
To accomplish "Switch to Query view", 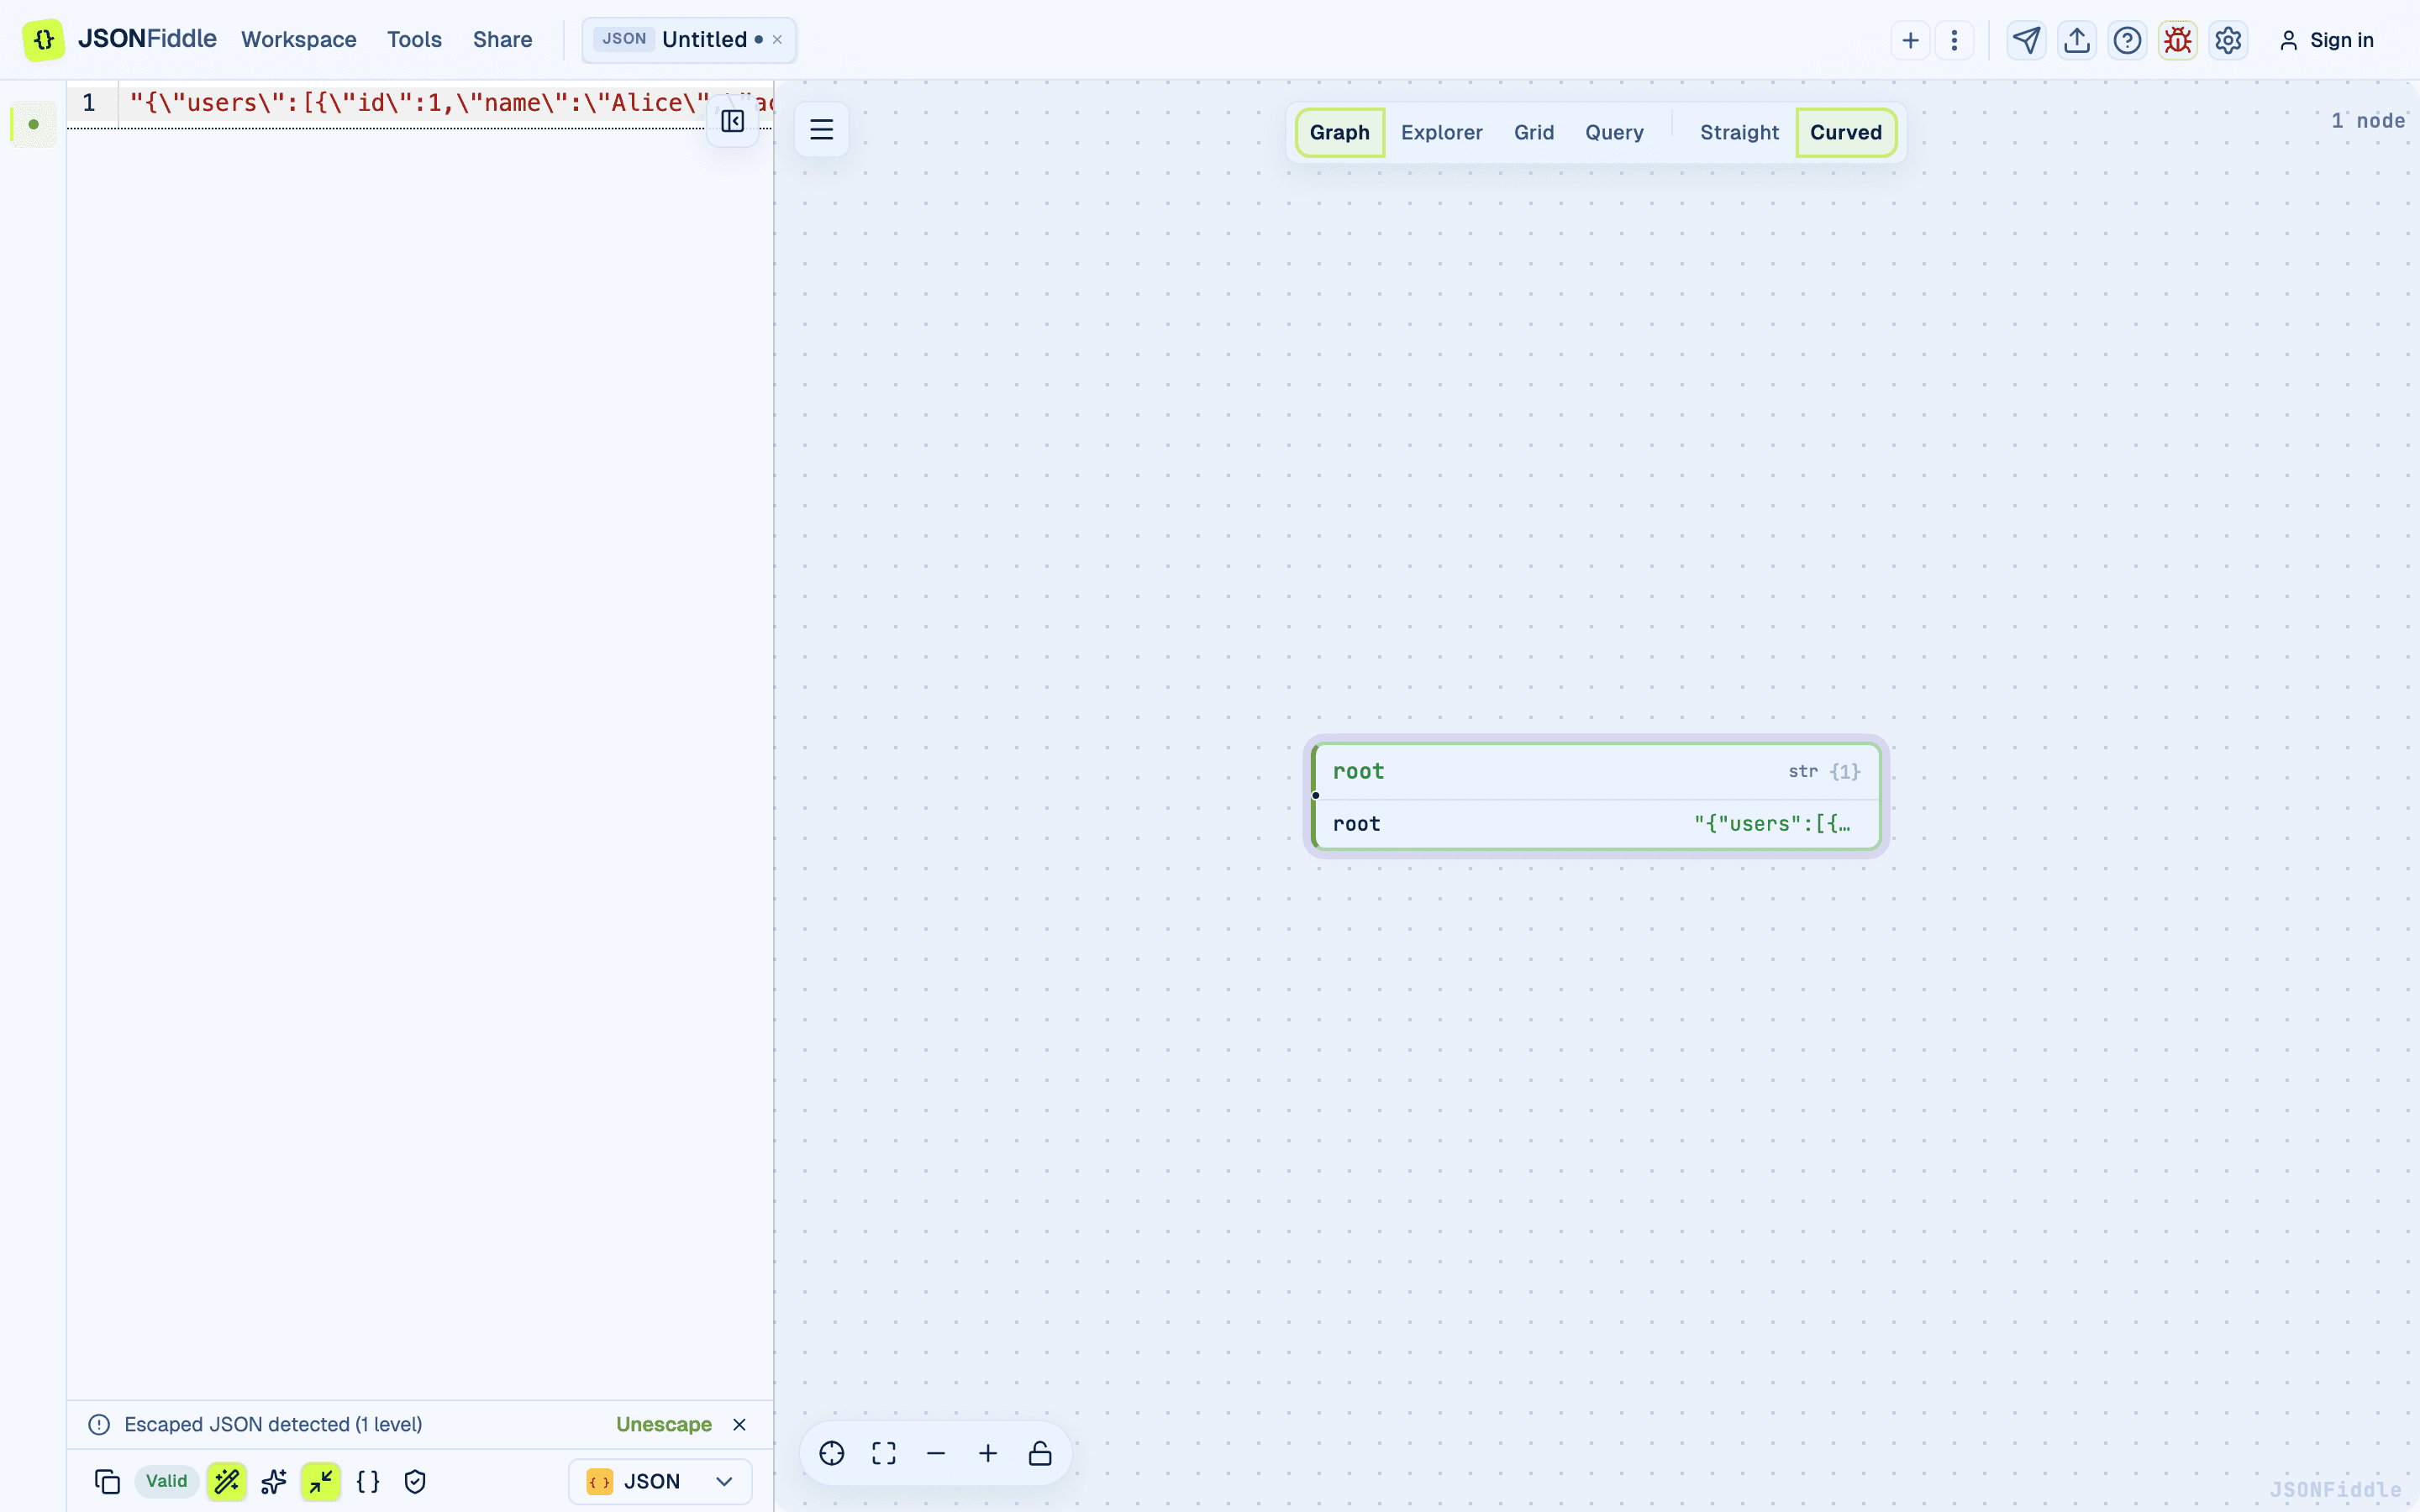I will tap(1614, 132).
